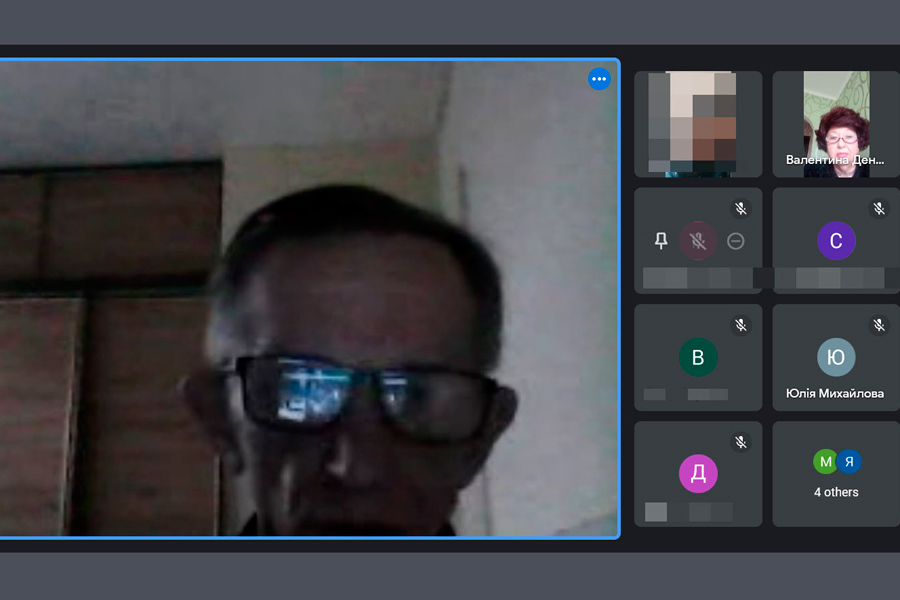
Task: Select the pixelated participant video tile
Action: coord(698,124)
